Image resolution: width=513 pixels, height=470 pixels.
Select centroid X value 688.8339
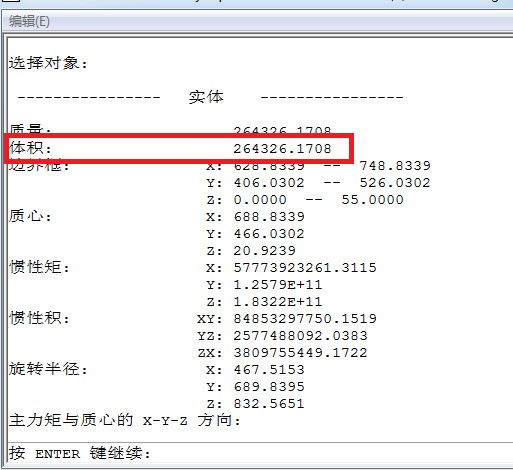pyautogui.click(x=269, y=217)
